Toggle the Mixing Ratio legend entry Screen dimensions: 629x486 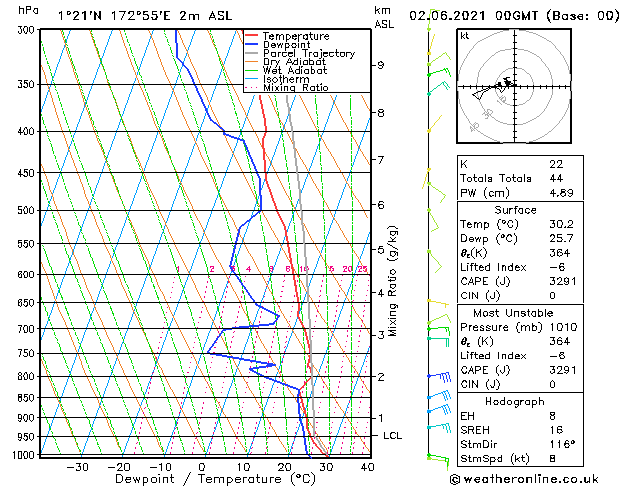coord(293,88)
